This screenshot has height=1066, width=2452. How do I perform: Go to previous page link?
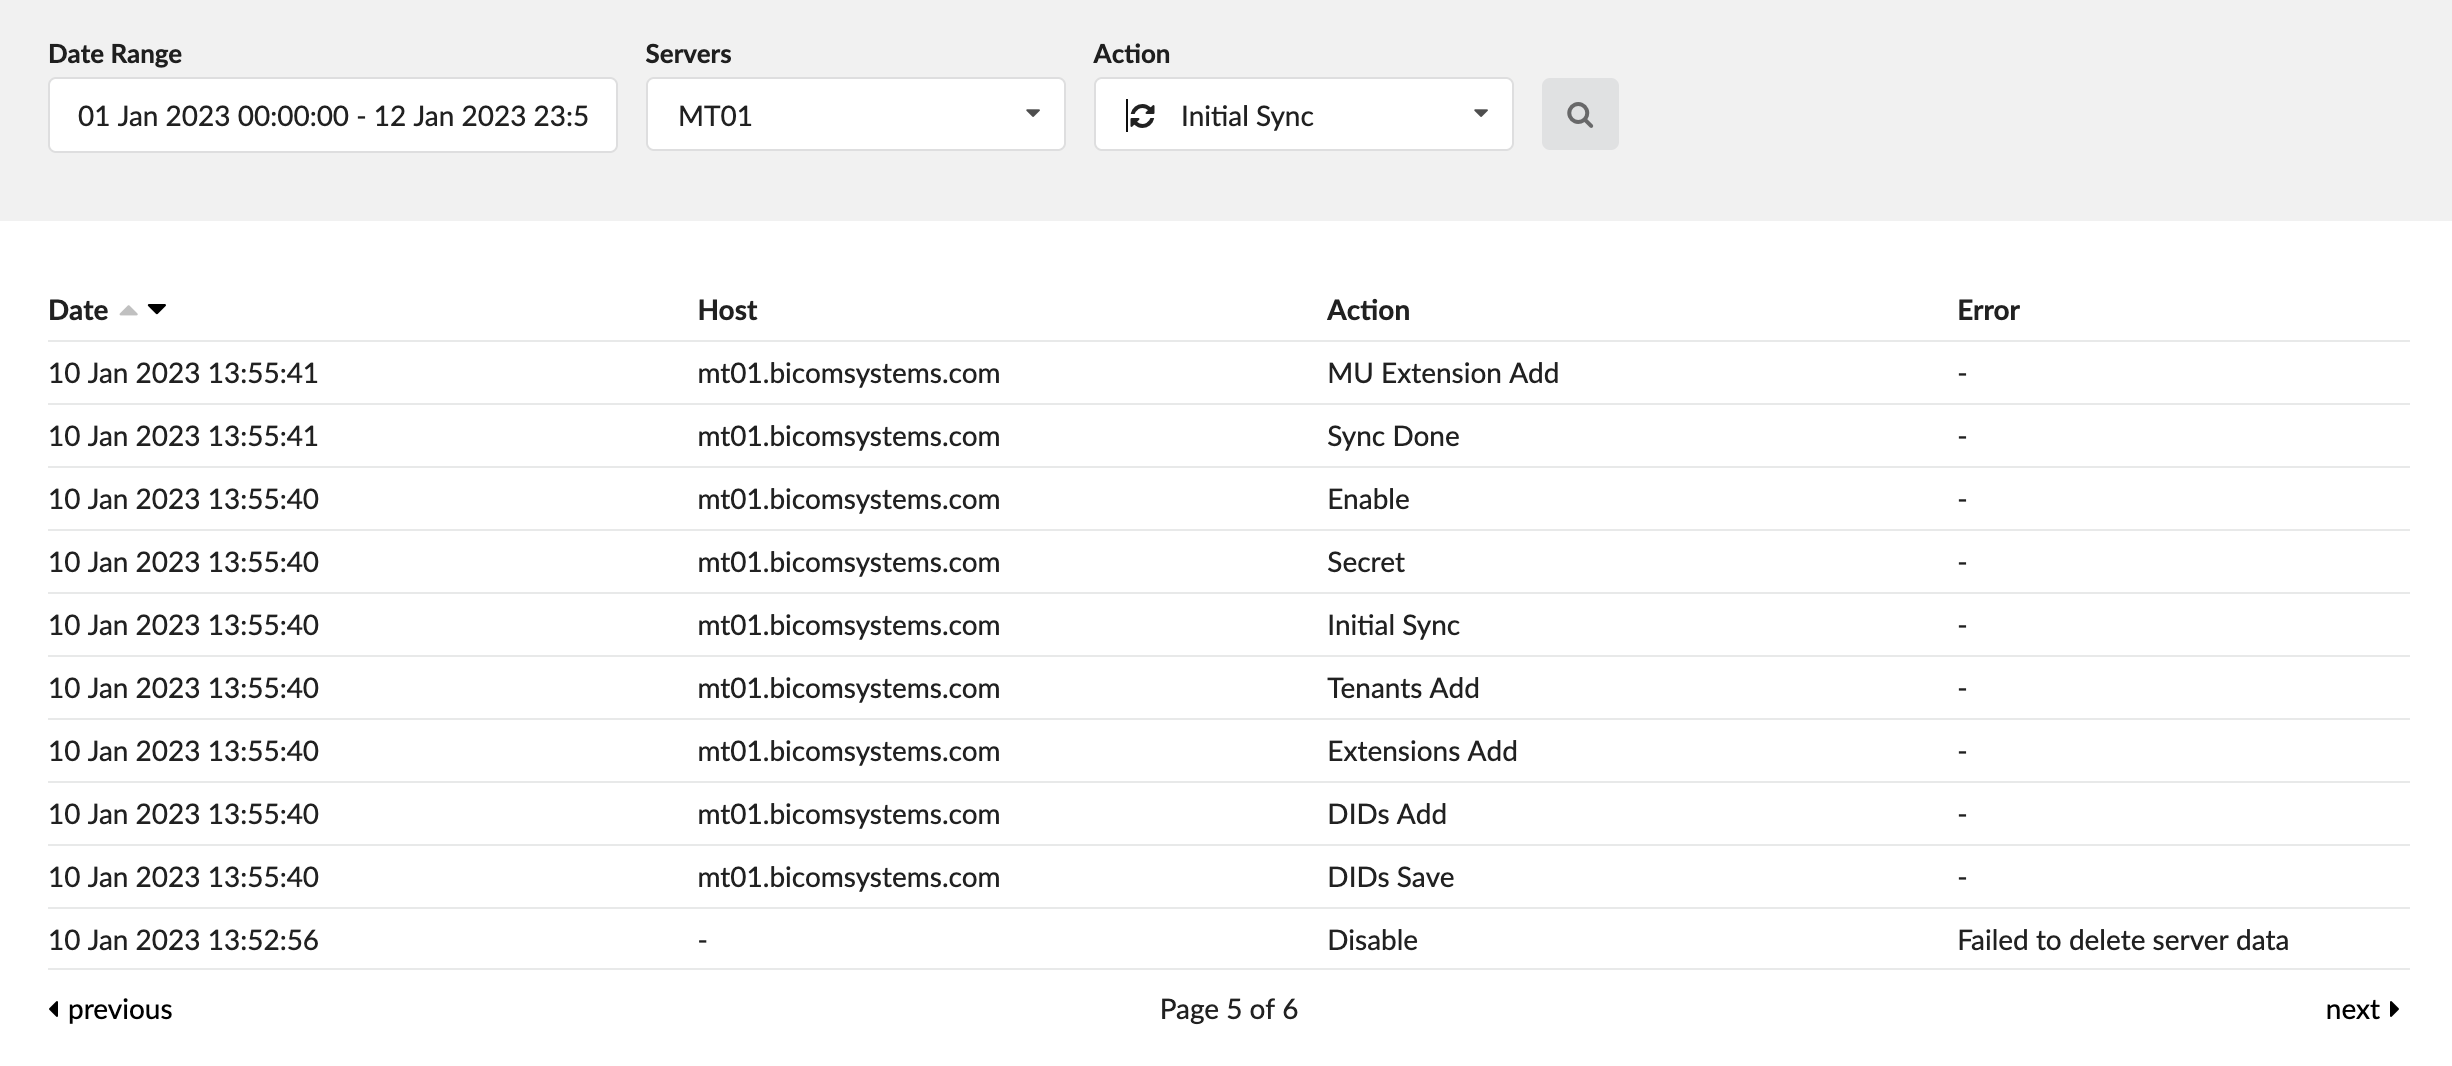pyautogui.click(x=110, y=1009)
